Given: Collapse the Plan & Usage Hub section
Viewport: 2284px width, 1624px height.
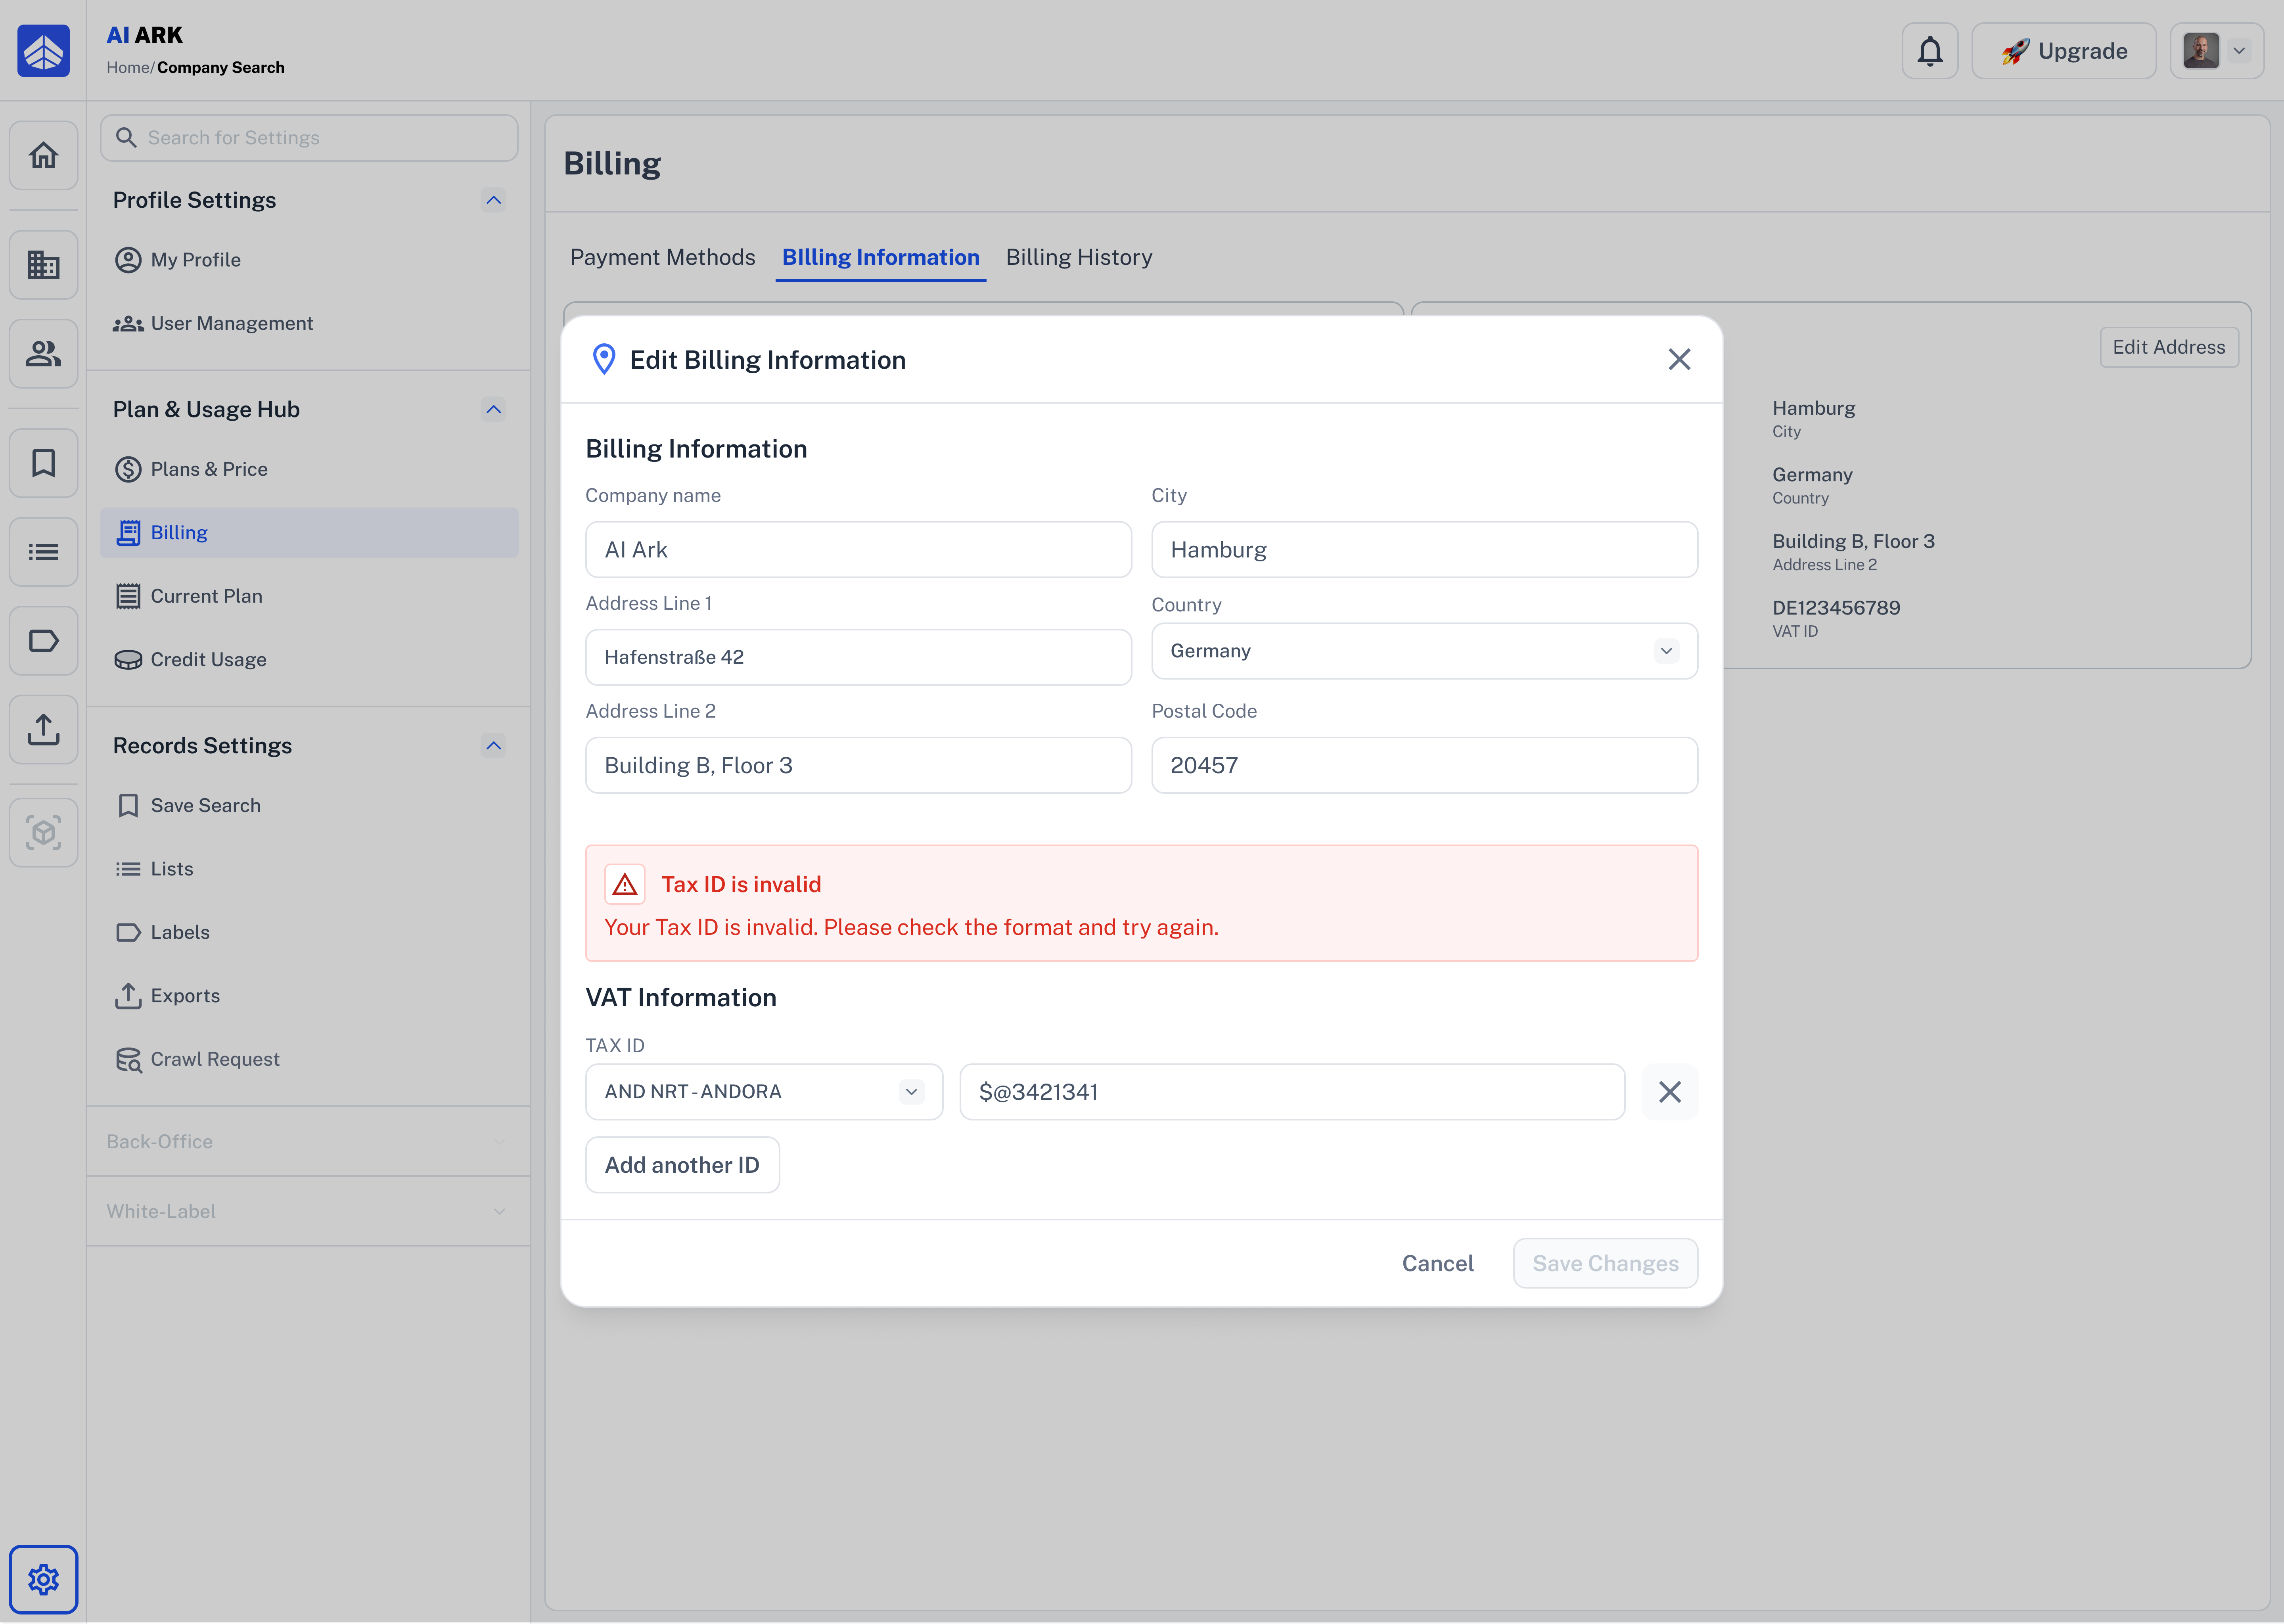Looking at the screenshot, I should 493,410.
